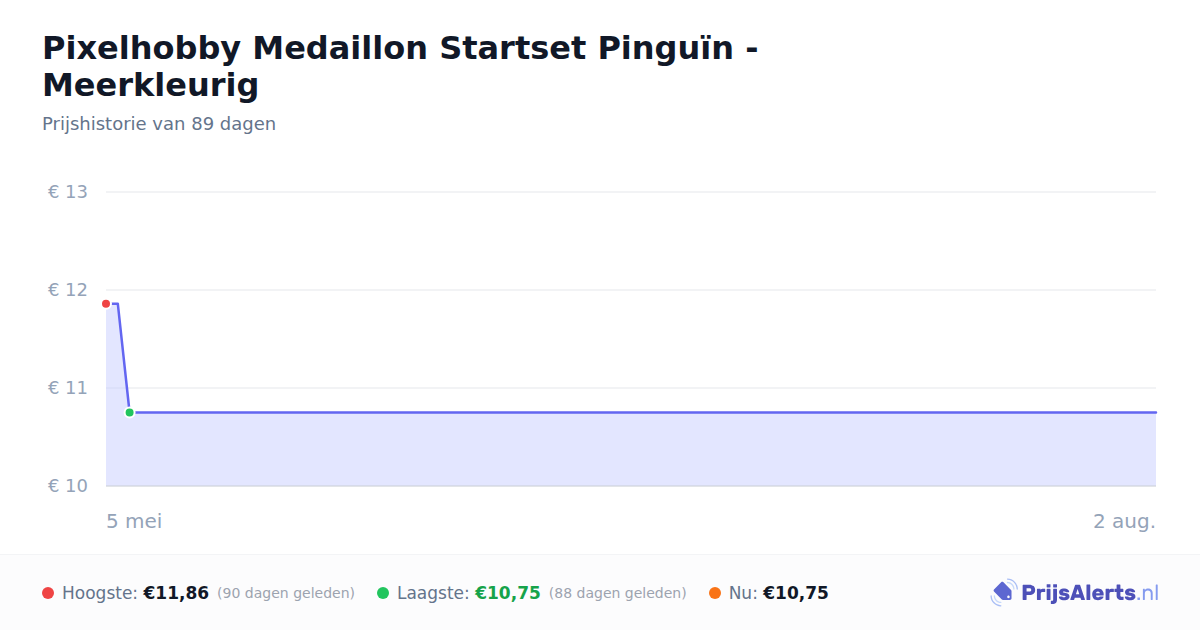Click the red dot next to Hoogste

pos(48,593)
